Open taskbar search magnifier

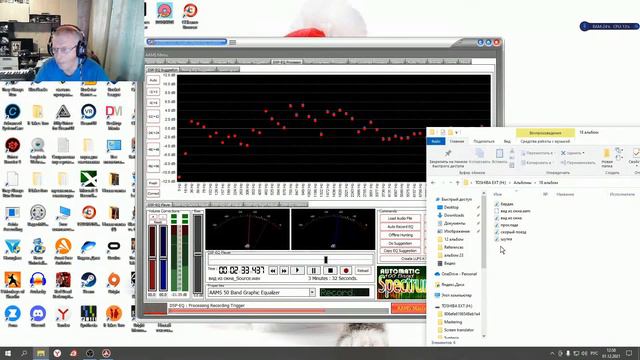click(24, 353)
